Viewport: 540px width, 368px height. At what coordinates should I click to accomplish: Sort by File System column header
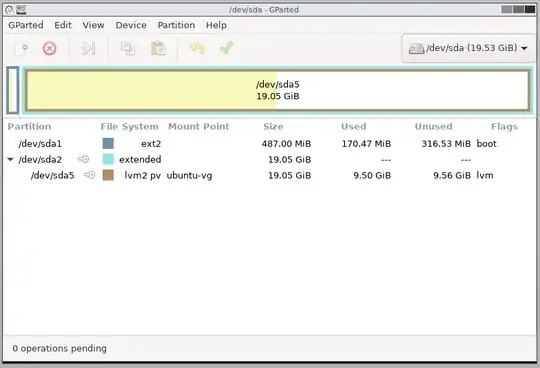tap(129, 127)
